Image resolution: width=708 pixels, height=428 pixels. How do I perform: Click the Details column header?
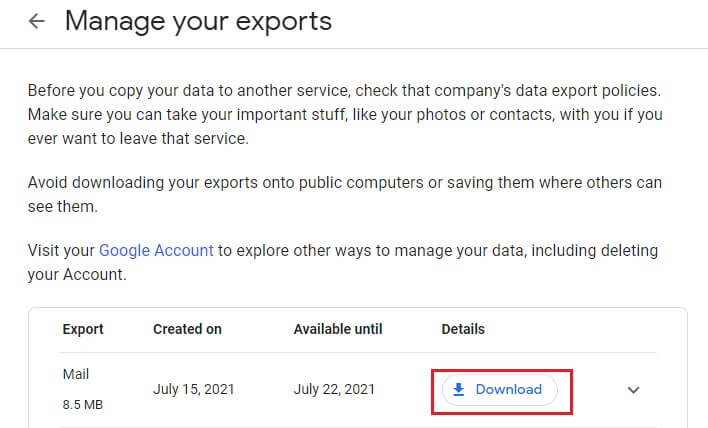pyautogui.click(x=463, y=329)
